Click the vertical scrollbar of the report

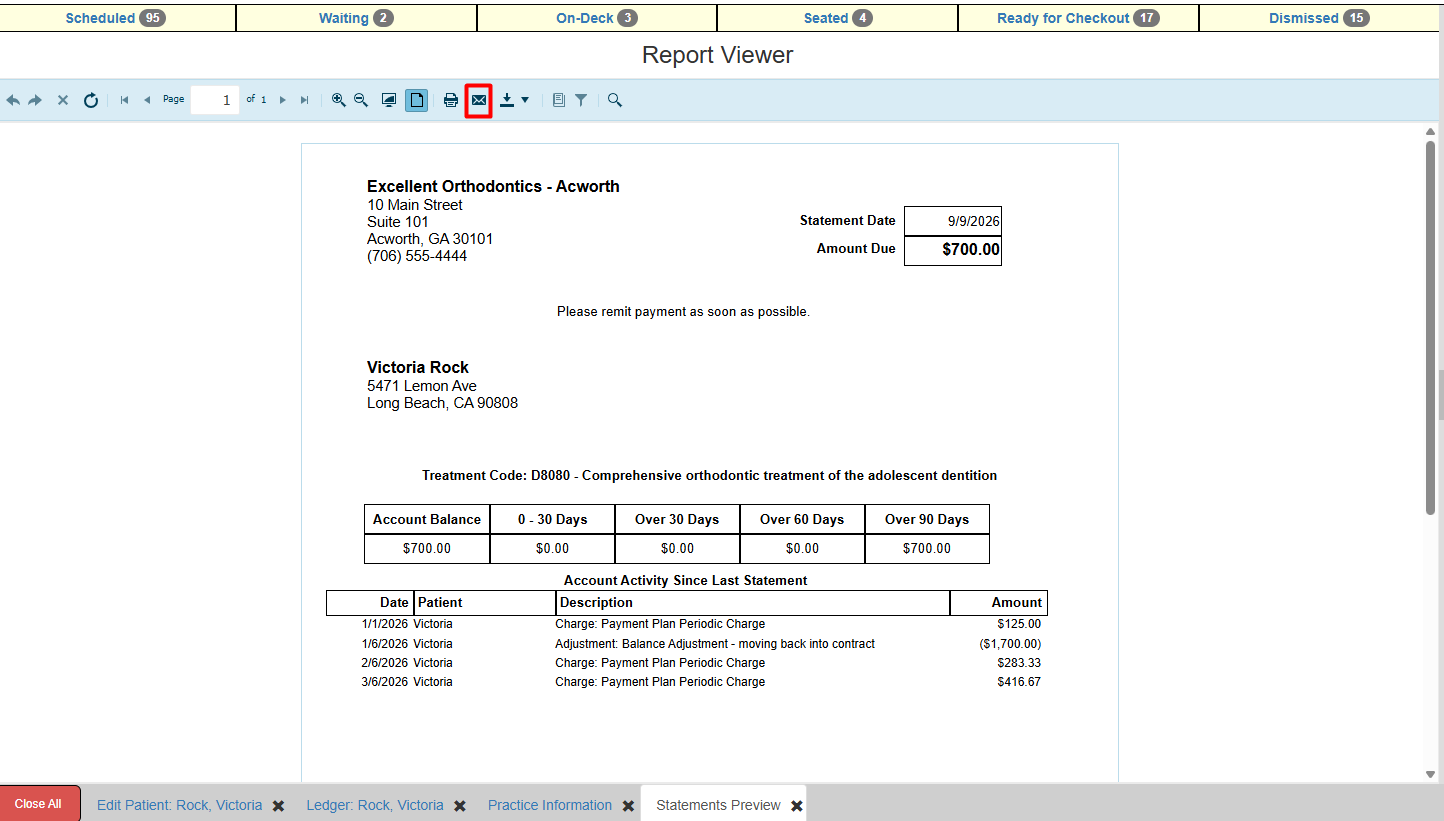click(1430, 328)
